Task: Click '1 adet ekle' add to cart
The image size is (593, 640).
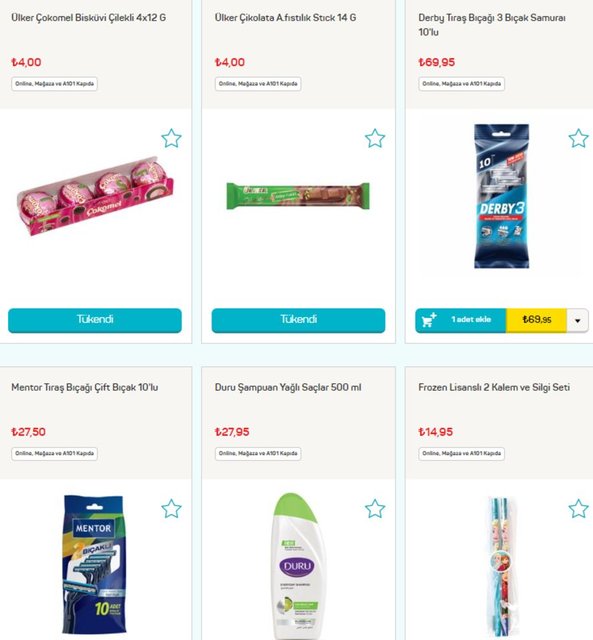Action: click(x=471, y=320)
